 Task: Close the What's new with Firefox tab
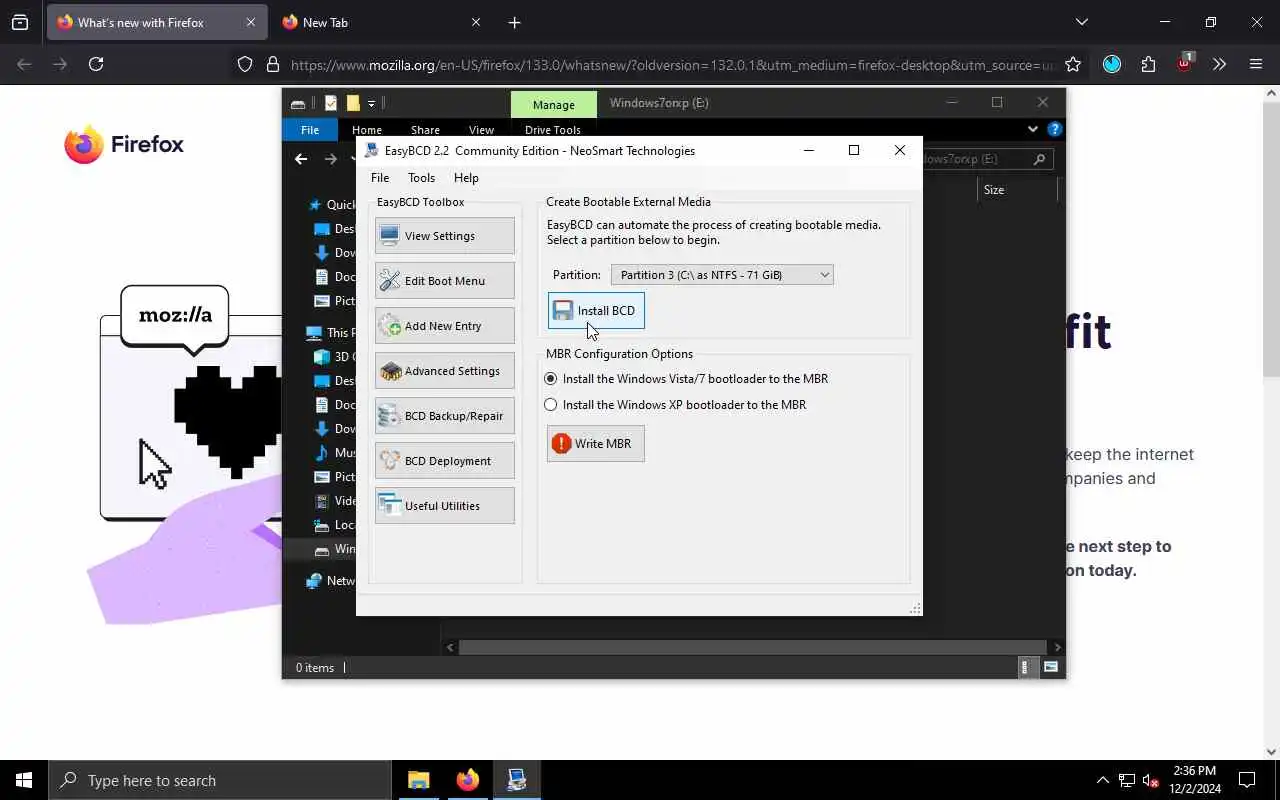pyautogui.click(x=250, y=22)
